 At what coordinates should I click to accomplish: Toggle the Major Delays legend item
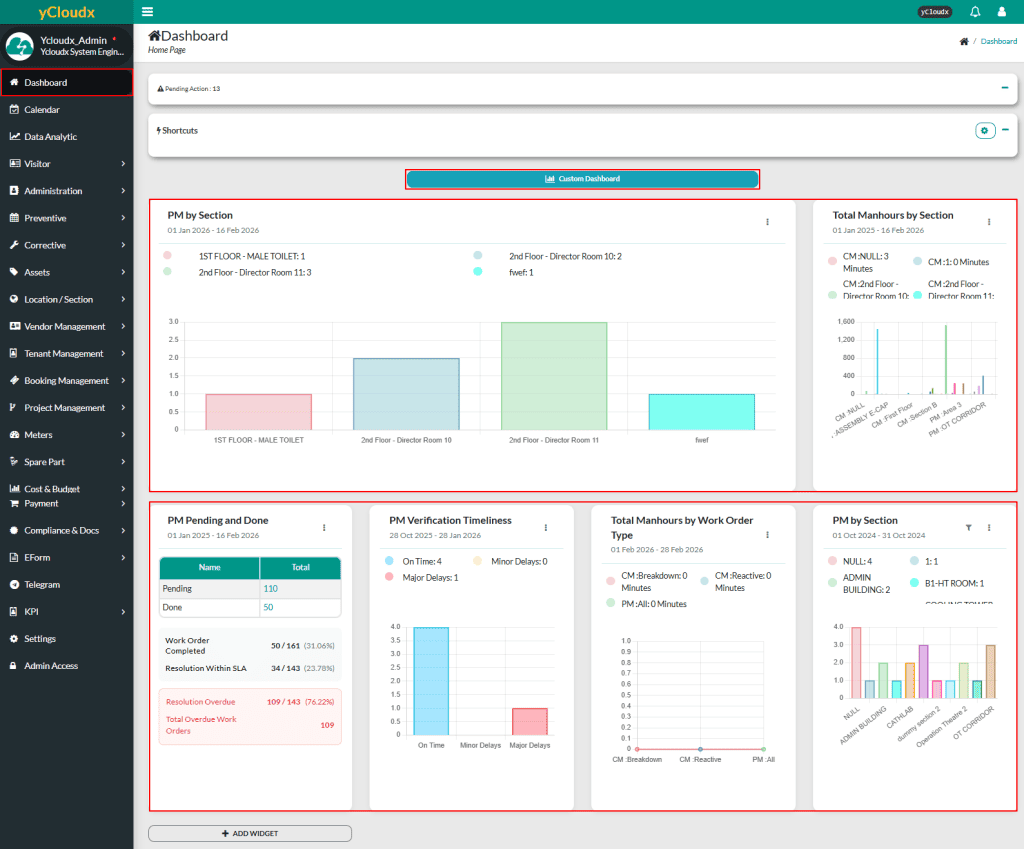(x=426, y=577)
